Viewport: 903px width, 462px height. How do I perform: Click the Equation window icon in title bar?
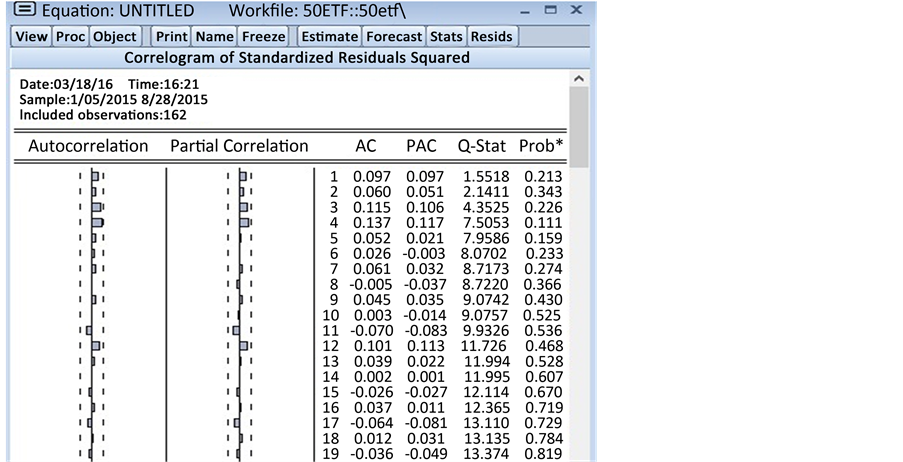[22, 11]
